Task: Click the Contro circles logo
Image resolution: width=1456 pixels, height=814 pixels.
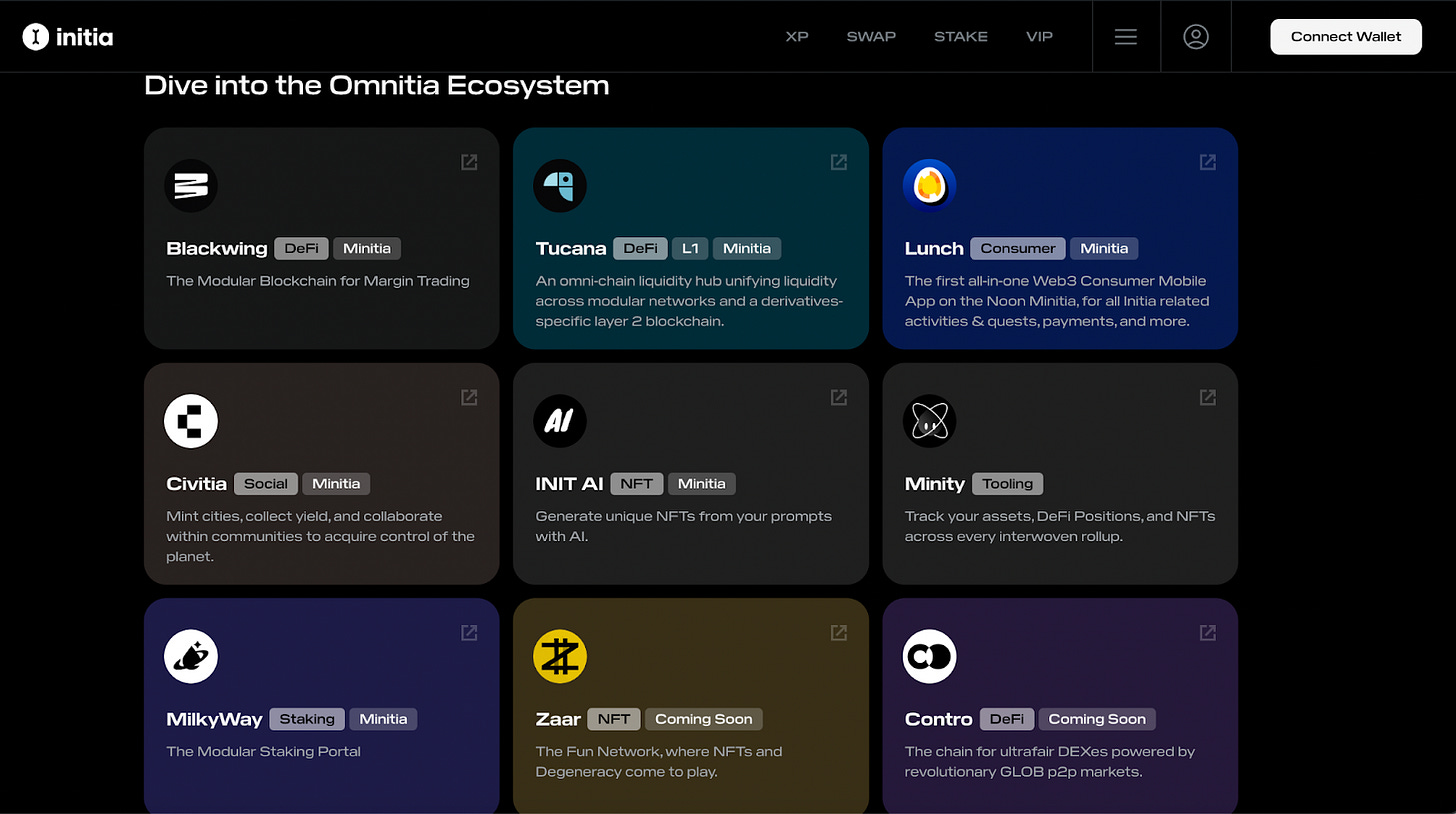Action: 930,657
